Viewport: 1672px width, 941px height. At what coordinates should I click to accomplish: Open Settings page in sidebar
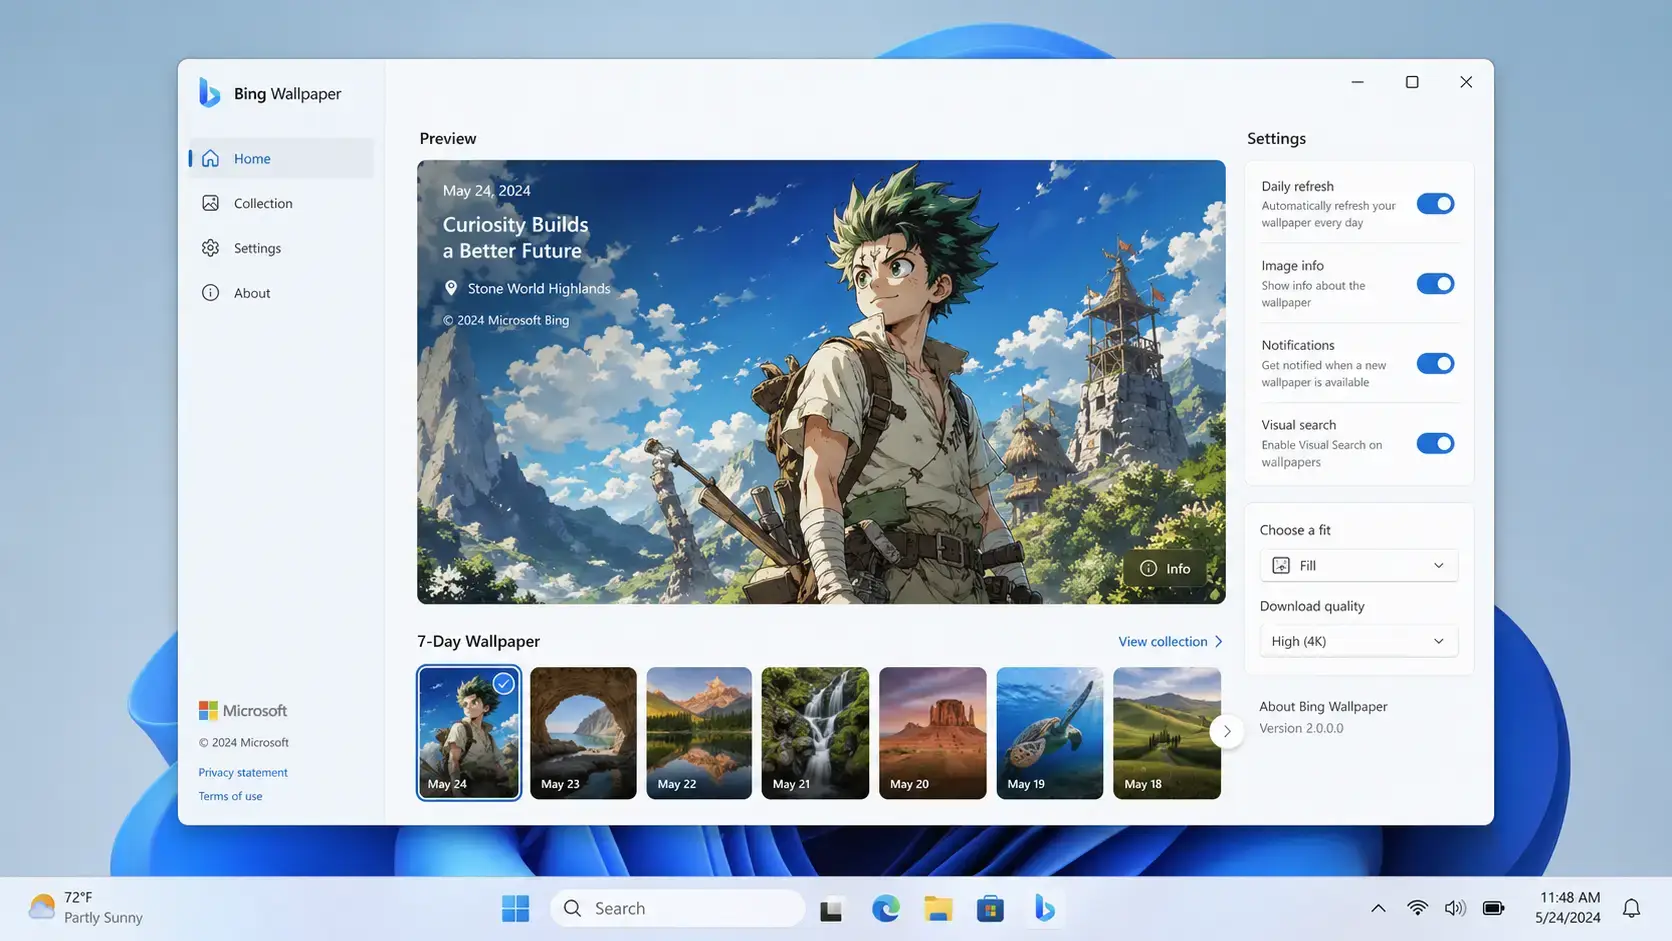(281, 248)
